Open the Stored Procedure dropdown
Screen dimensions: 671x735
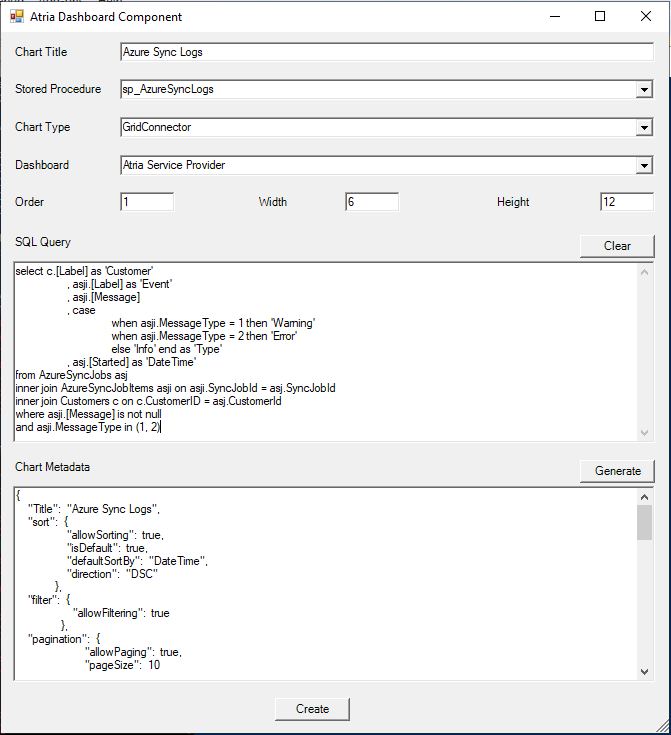pyautogui.click(x=644, y=90)
